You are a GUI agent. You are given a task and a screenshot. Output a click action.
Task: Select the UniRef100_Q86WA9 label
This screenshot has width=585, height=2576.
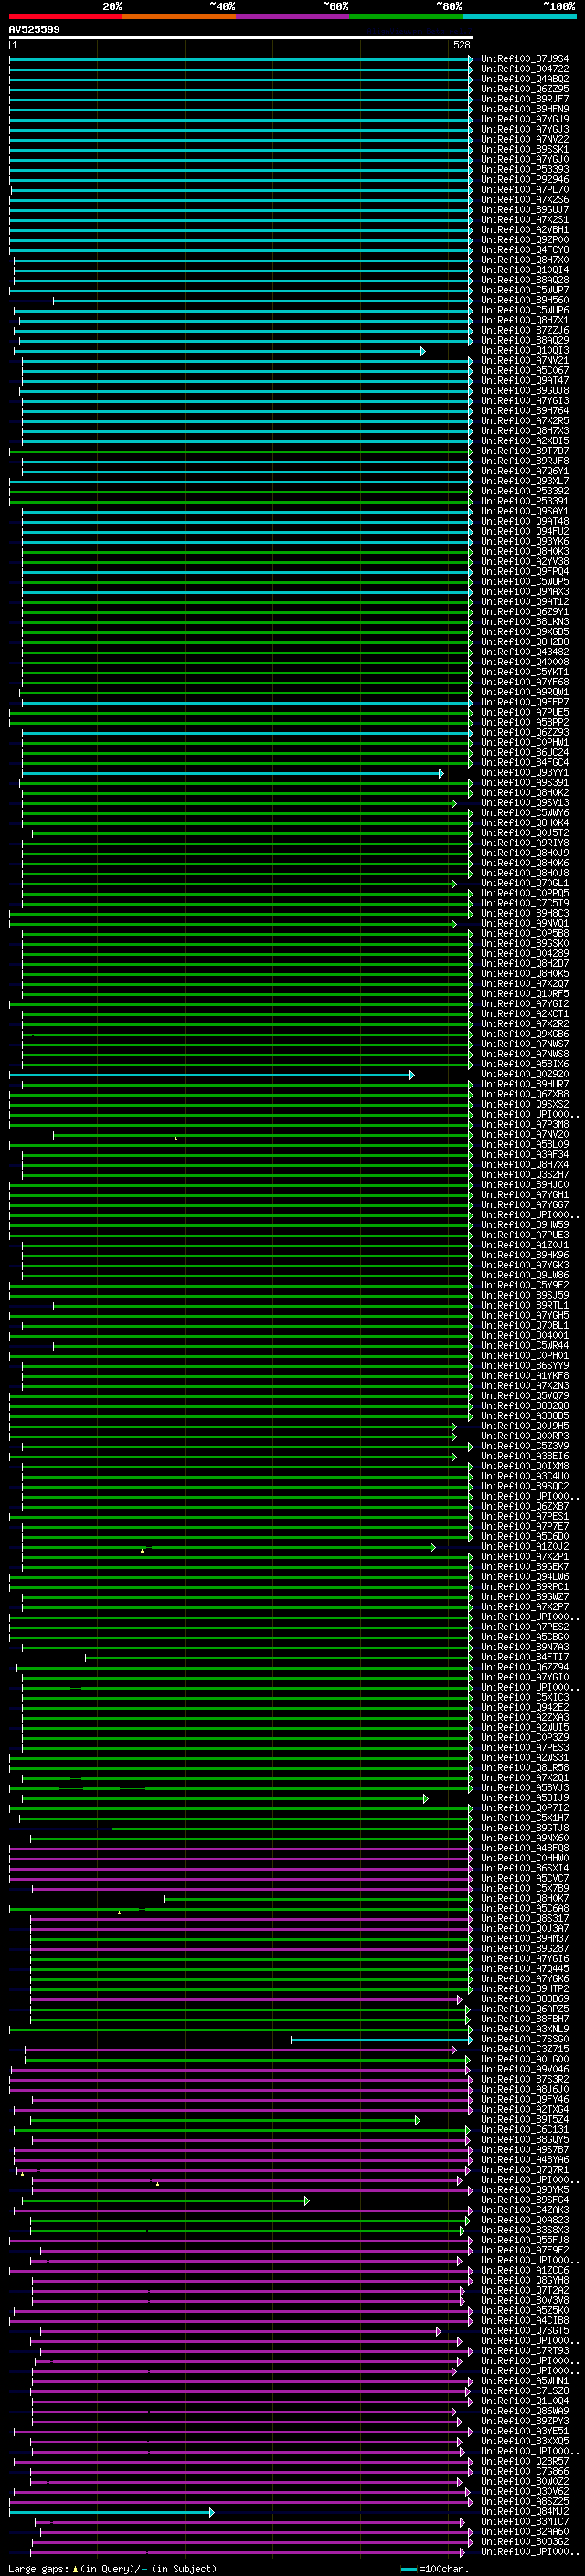[x=525, y=2411]
